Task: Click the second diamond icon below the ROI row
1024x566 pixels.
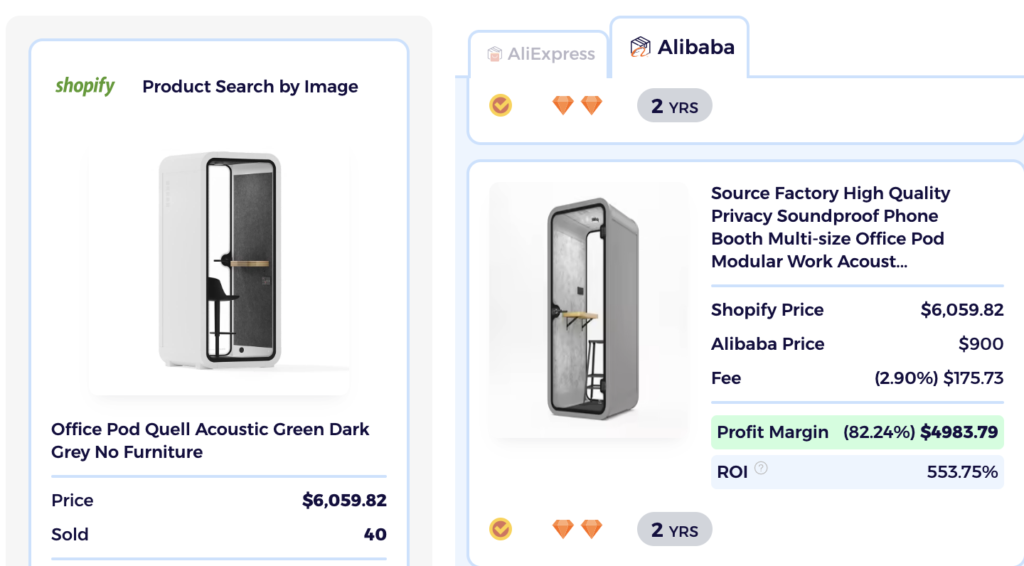Action: [x=592, y=529]
